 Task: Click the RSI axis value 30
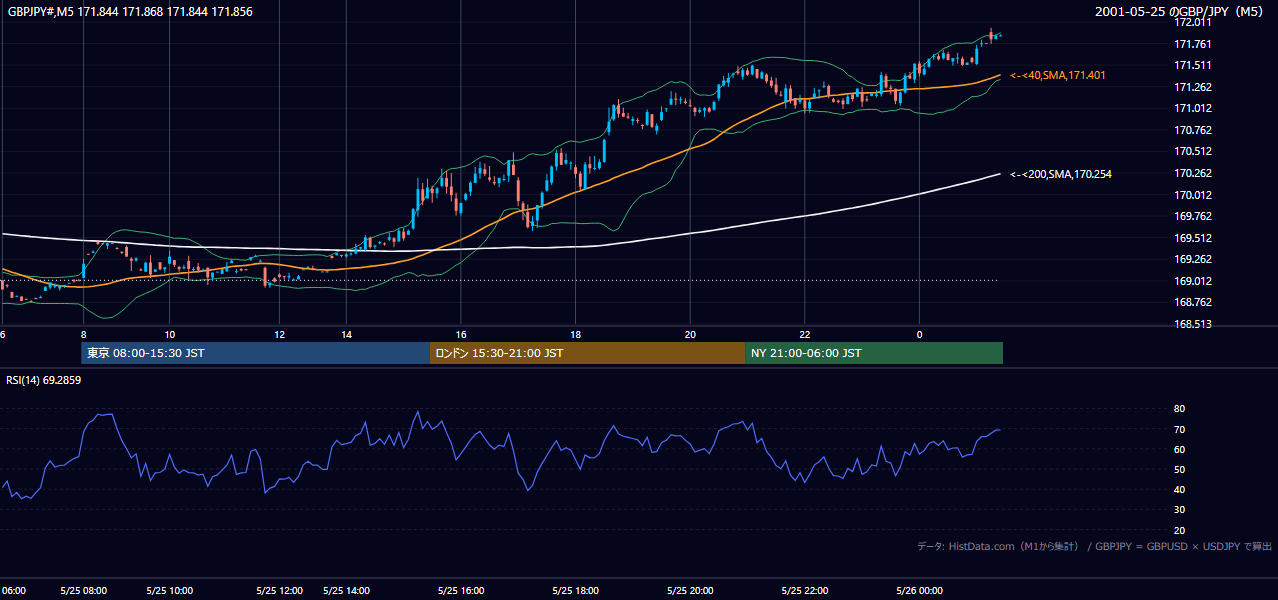(x=1179, y=510)
